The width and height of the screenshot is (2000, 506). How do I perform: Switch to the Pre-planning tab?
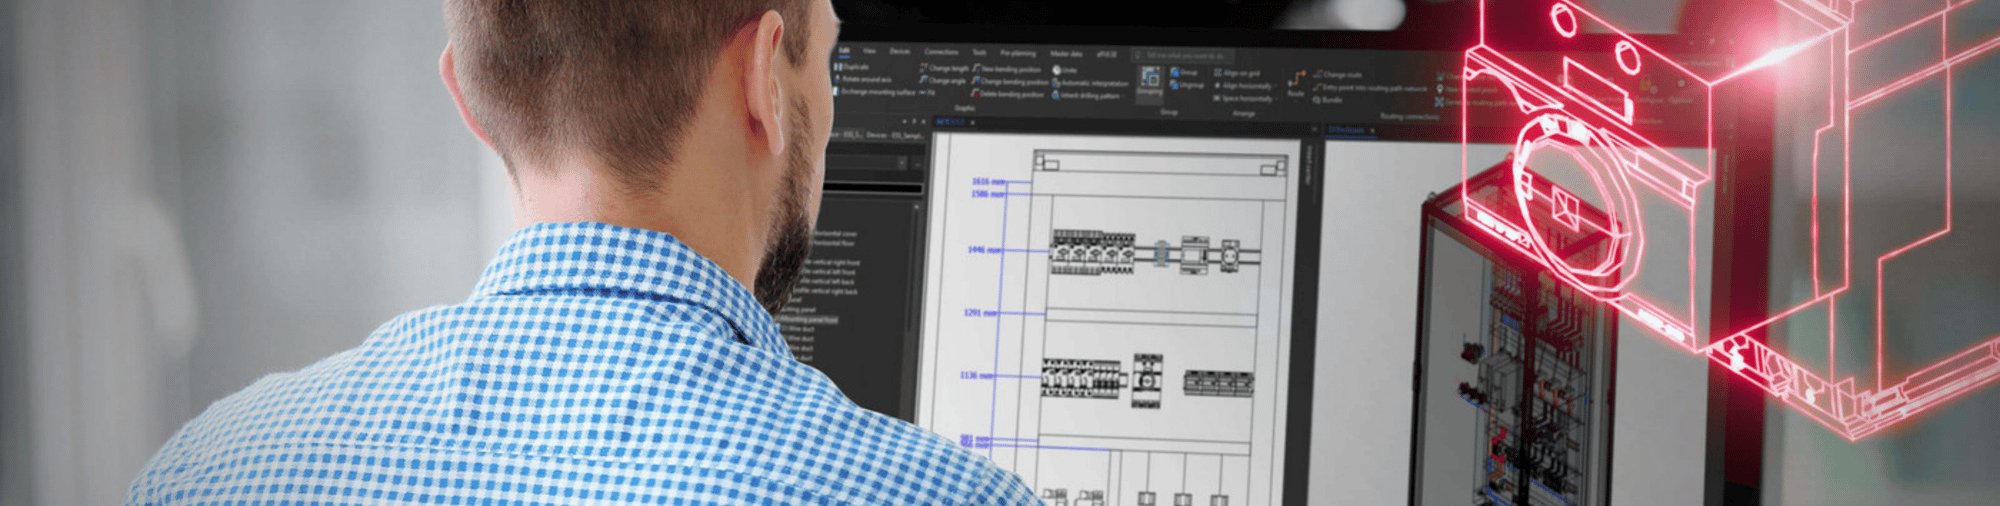tap(1018, 53)
